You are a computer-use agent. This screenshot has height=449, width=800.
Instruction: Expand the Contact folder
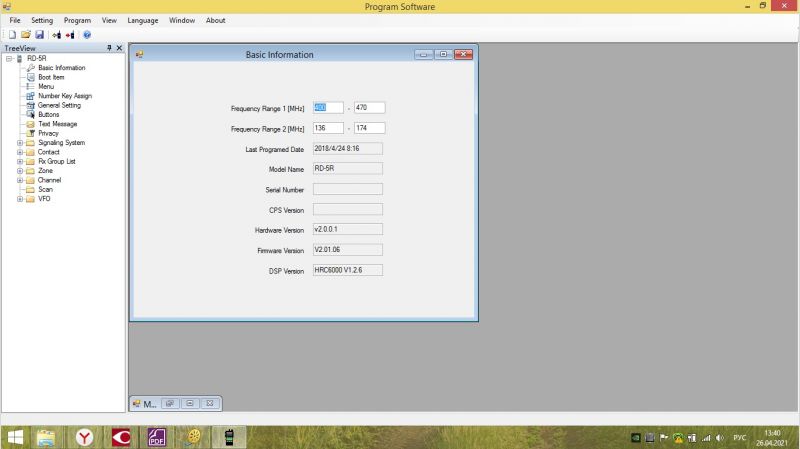20,152
